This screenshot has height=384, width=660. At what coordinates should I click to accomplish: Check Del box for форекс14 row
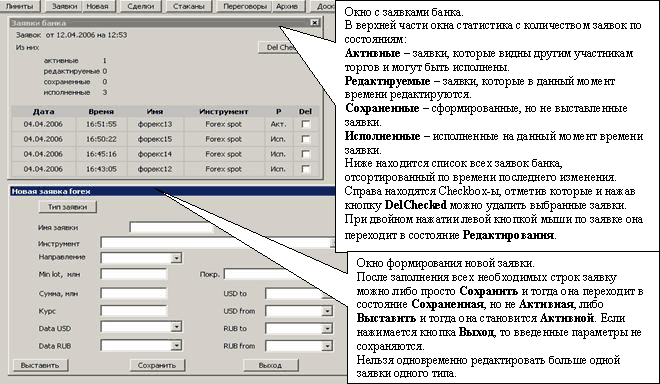coord(306,154)
